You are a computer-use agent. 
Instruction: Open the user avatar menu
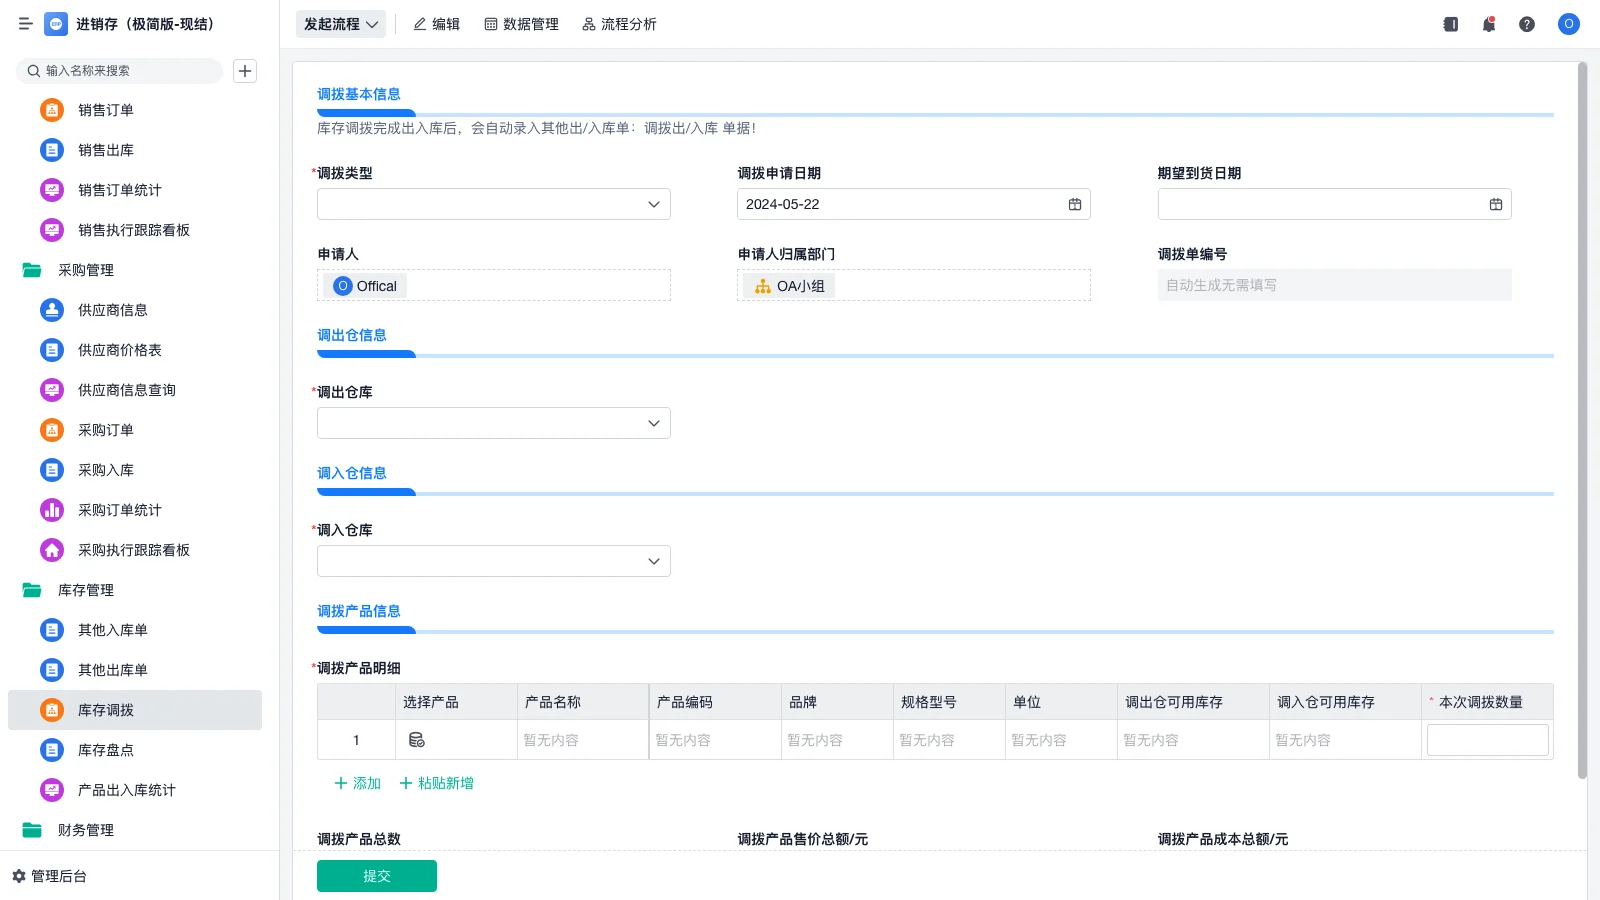(x=1569, y=24)
